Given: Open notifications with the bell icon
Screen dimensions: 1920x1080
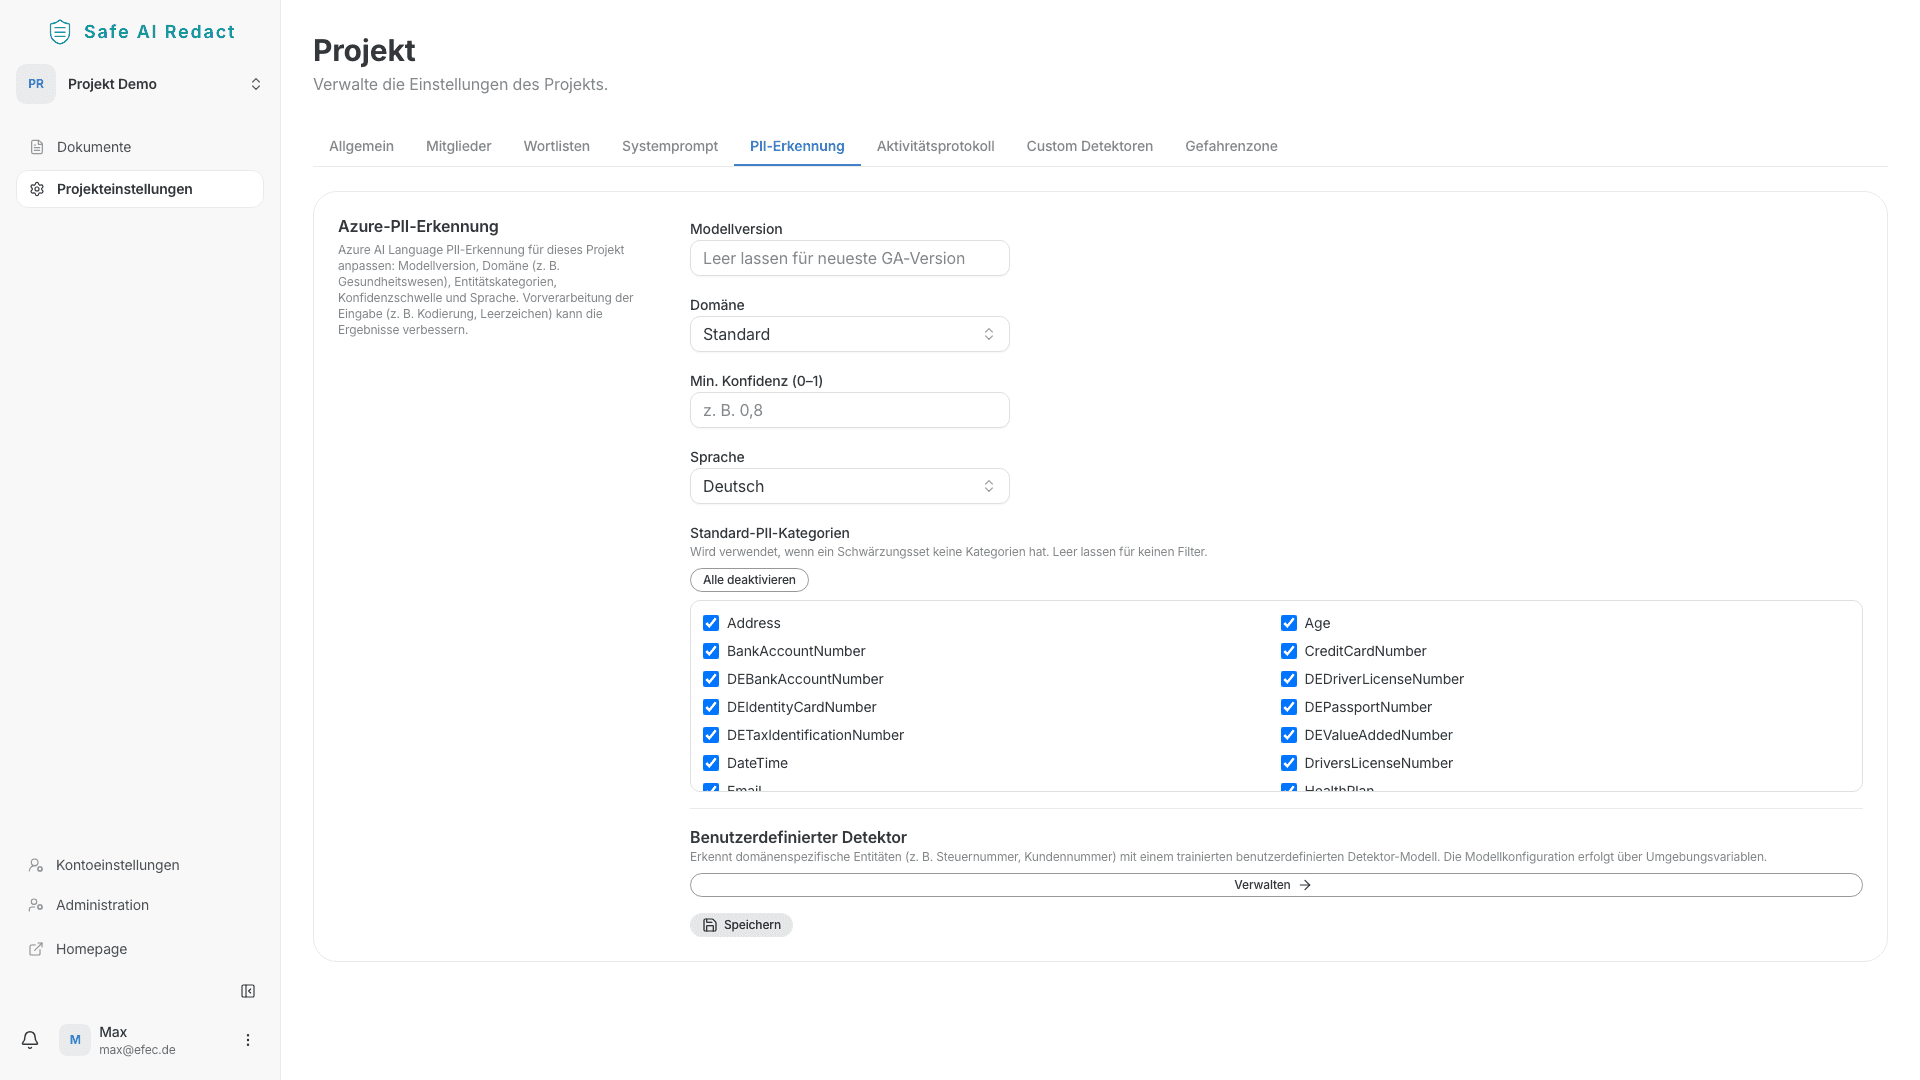Looking at the screenshot, I should 30,1040.
